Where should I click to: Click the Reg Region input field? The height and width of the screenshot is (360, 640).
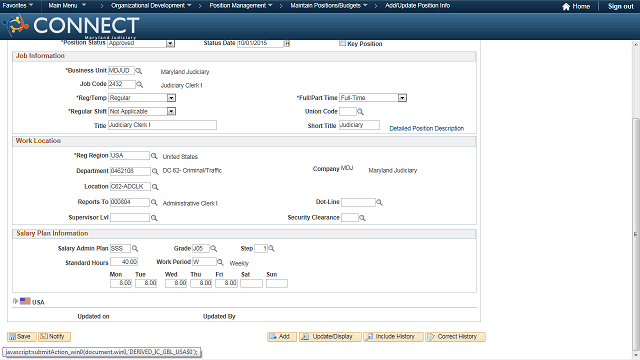[130, 156]
